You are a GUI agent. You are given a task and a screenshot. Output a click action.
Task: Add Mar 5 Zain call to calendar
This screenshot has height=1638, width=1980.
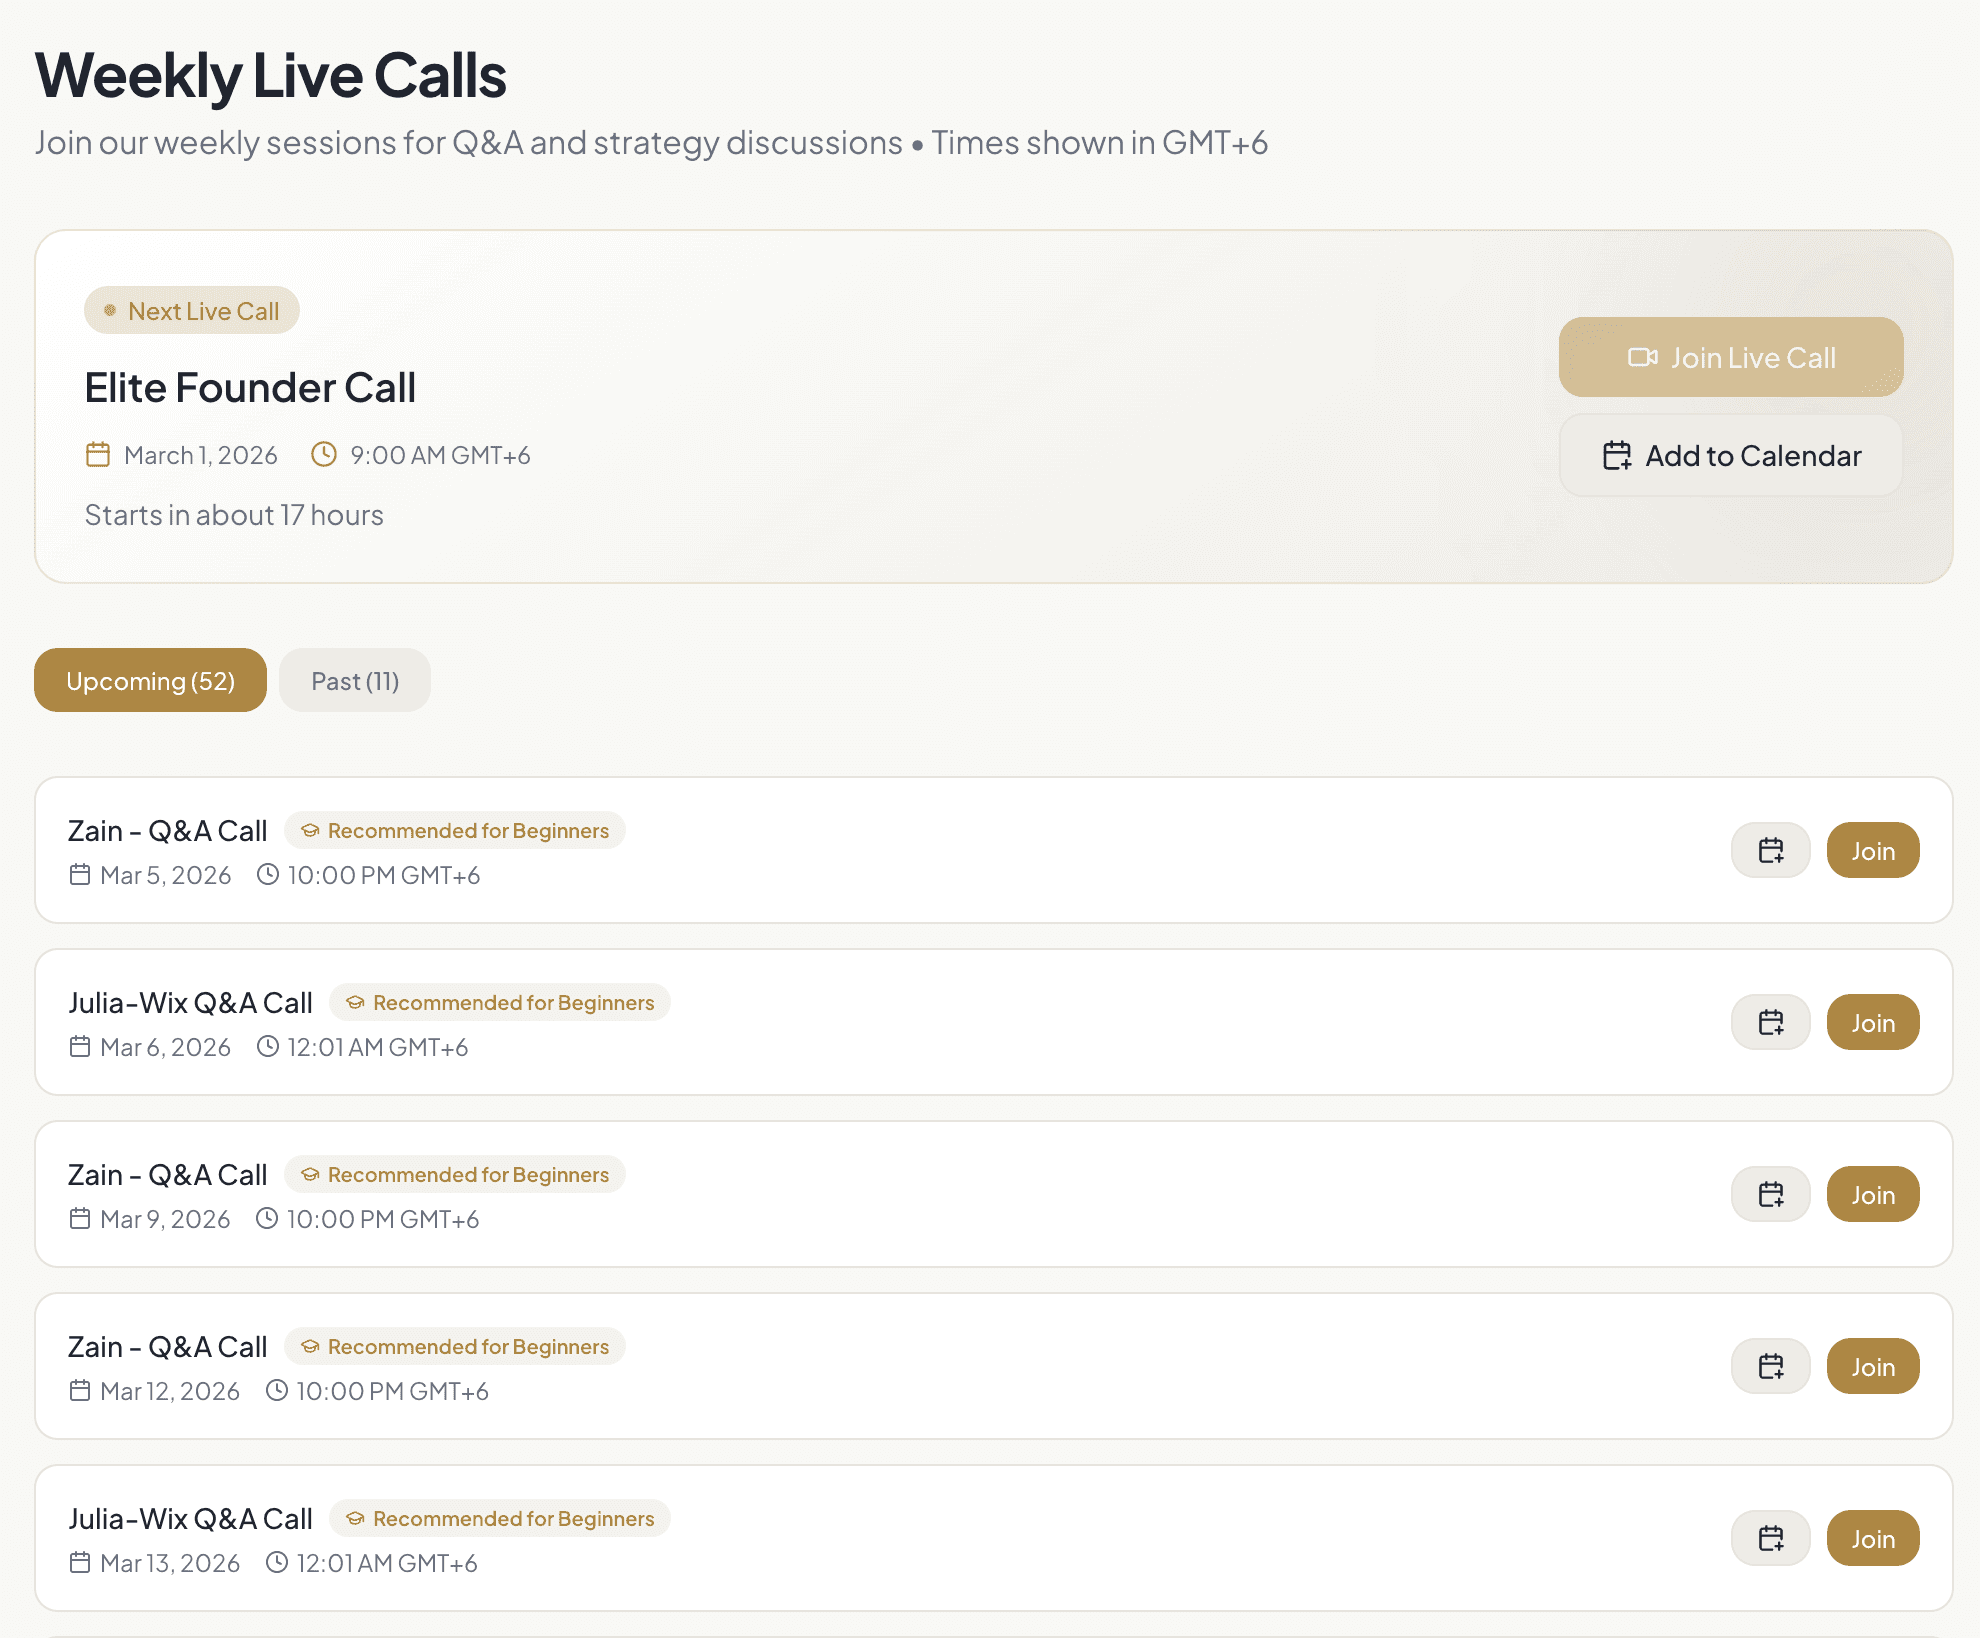[1770, 851]
